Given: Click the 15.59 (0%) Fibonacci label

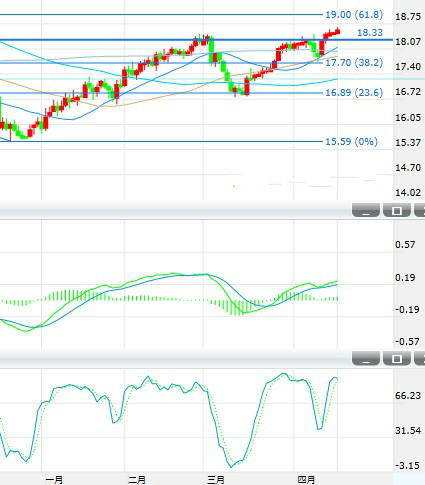Looking at the screenshot, I should [351, 141].
